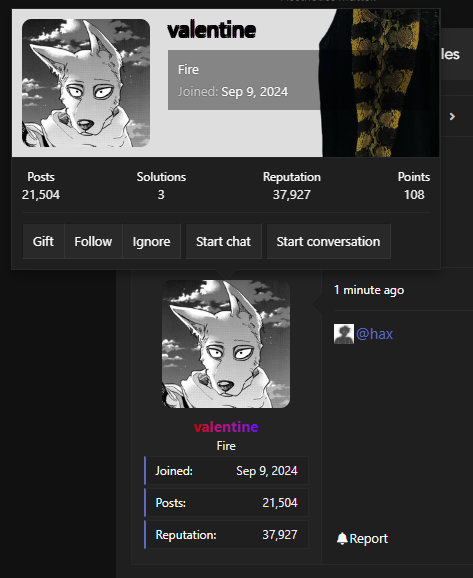Open Start conversation with valentine
This screenshot has width=473, height=578.
click(x=328, y=241)
